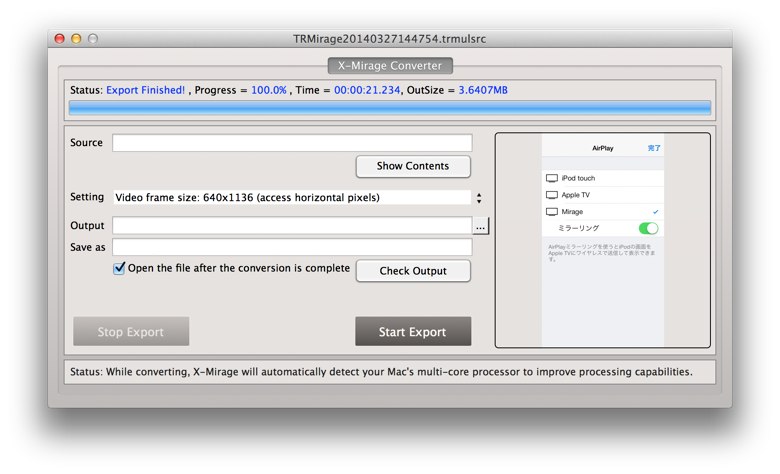Close the window with red button
The height and width of the screenshot is (474, 780).
[x=60, y=39]
